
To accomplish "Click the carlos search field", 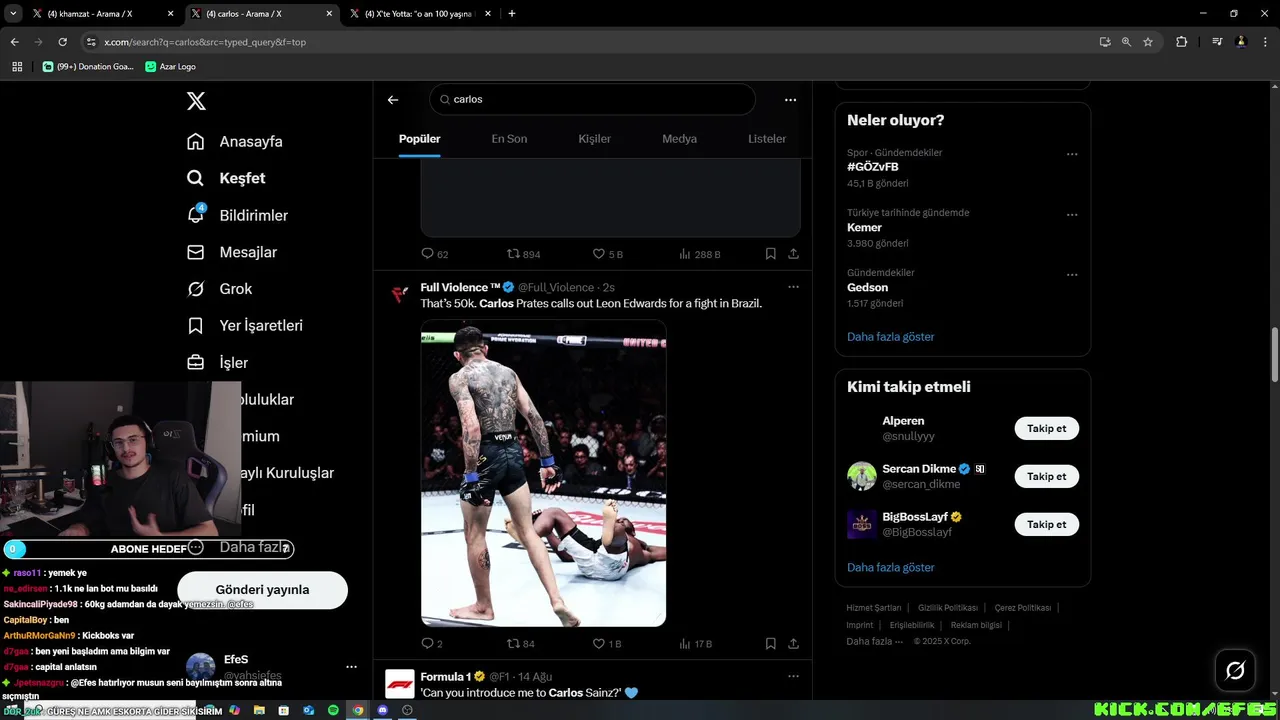I will (x=592, y=99).
